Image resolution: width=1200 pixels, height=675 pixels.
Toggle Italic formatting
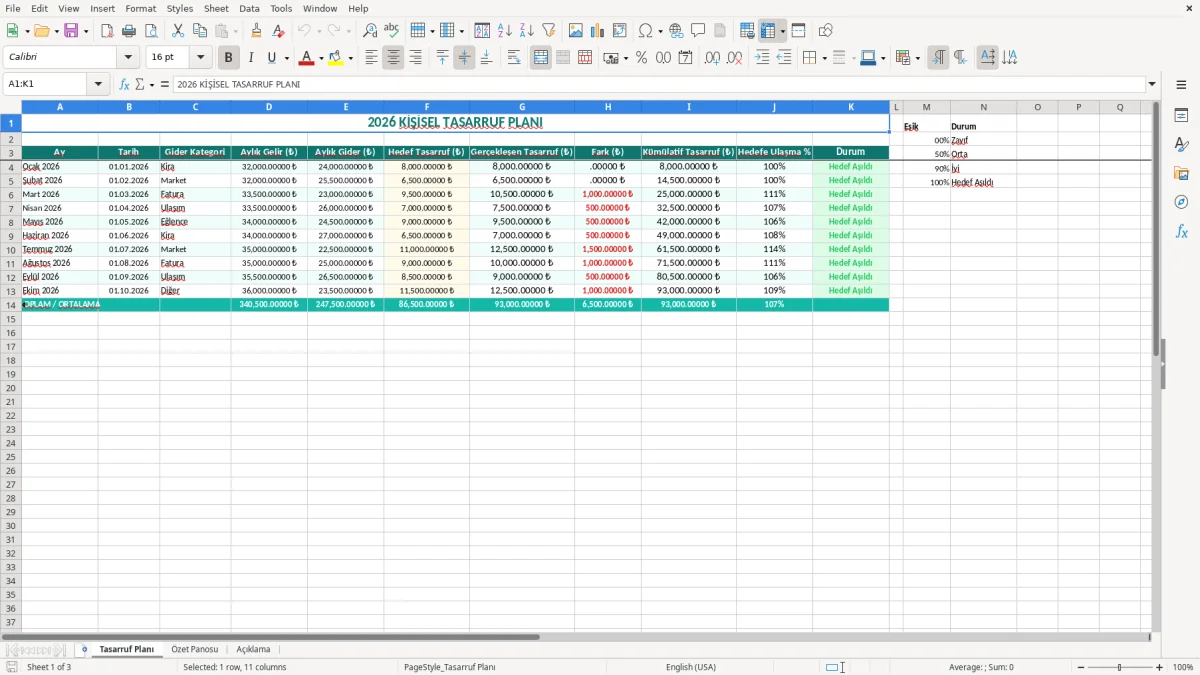[x=251, y=58]
